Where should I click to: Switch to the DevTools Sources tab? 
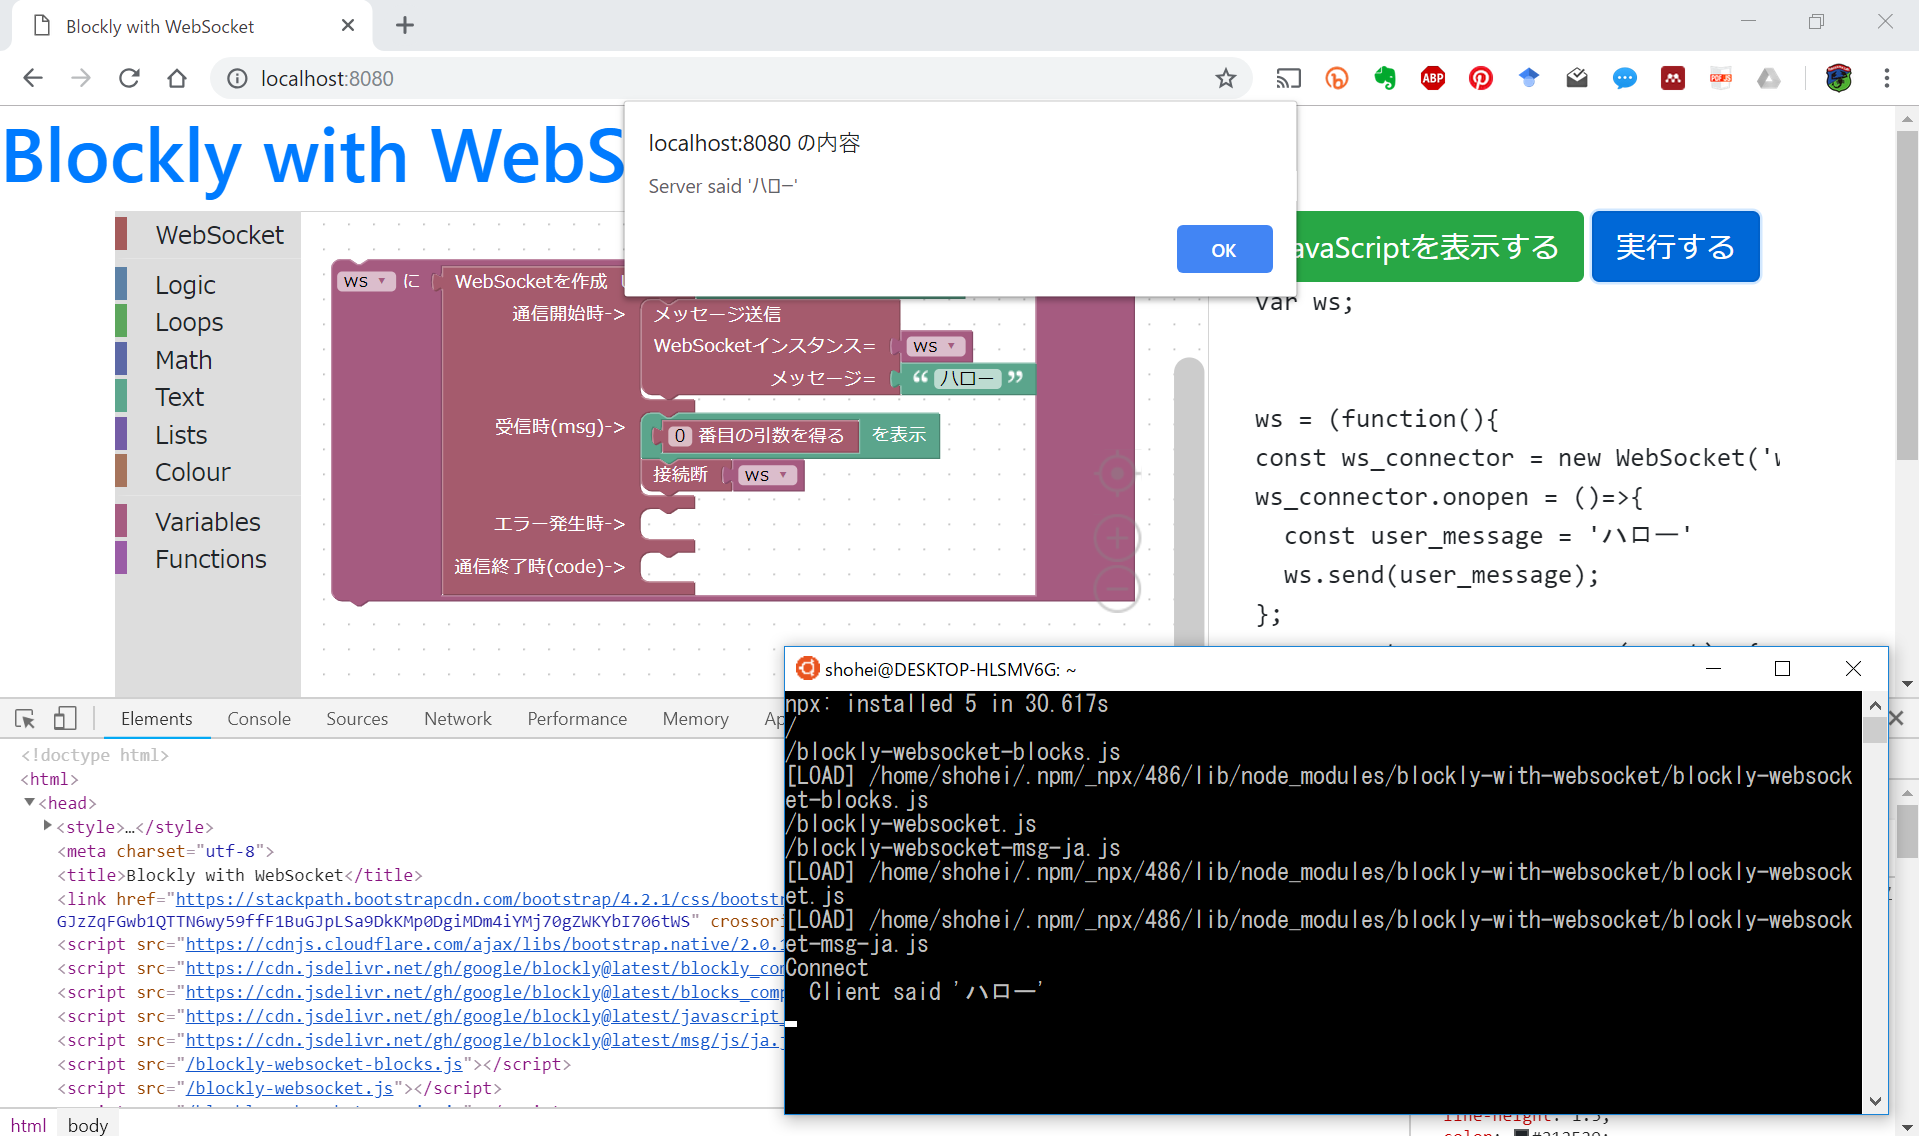click(357, 718)
